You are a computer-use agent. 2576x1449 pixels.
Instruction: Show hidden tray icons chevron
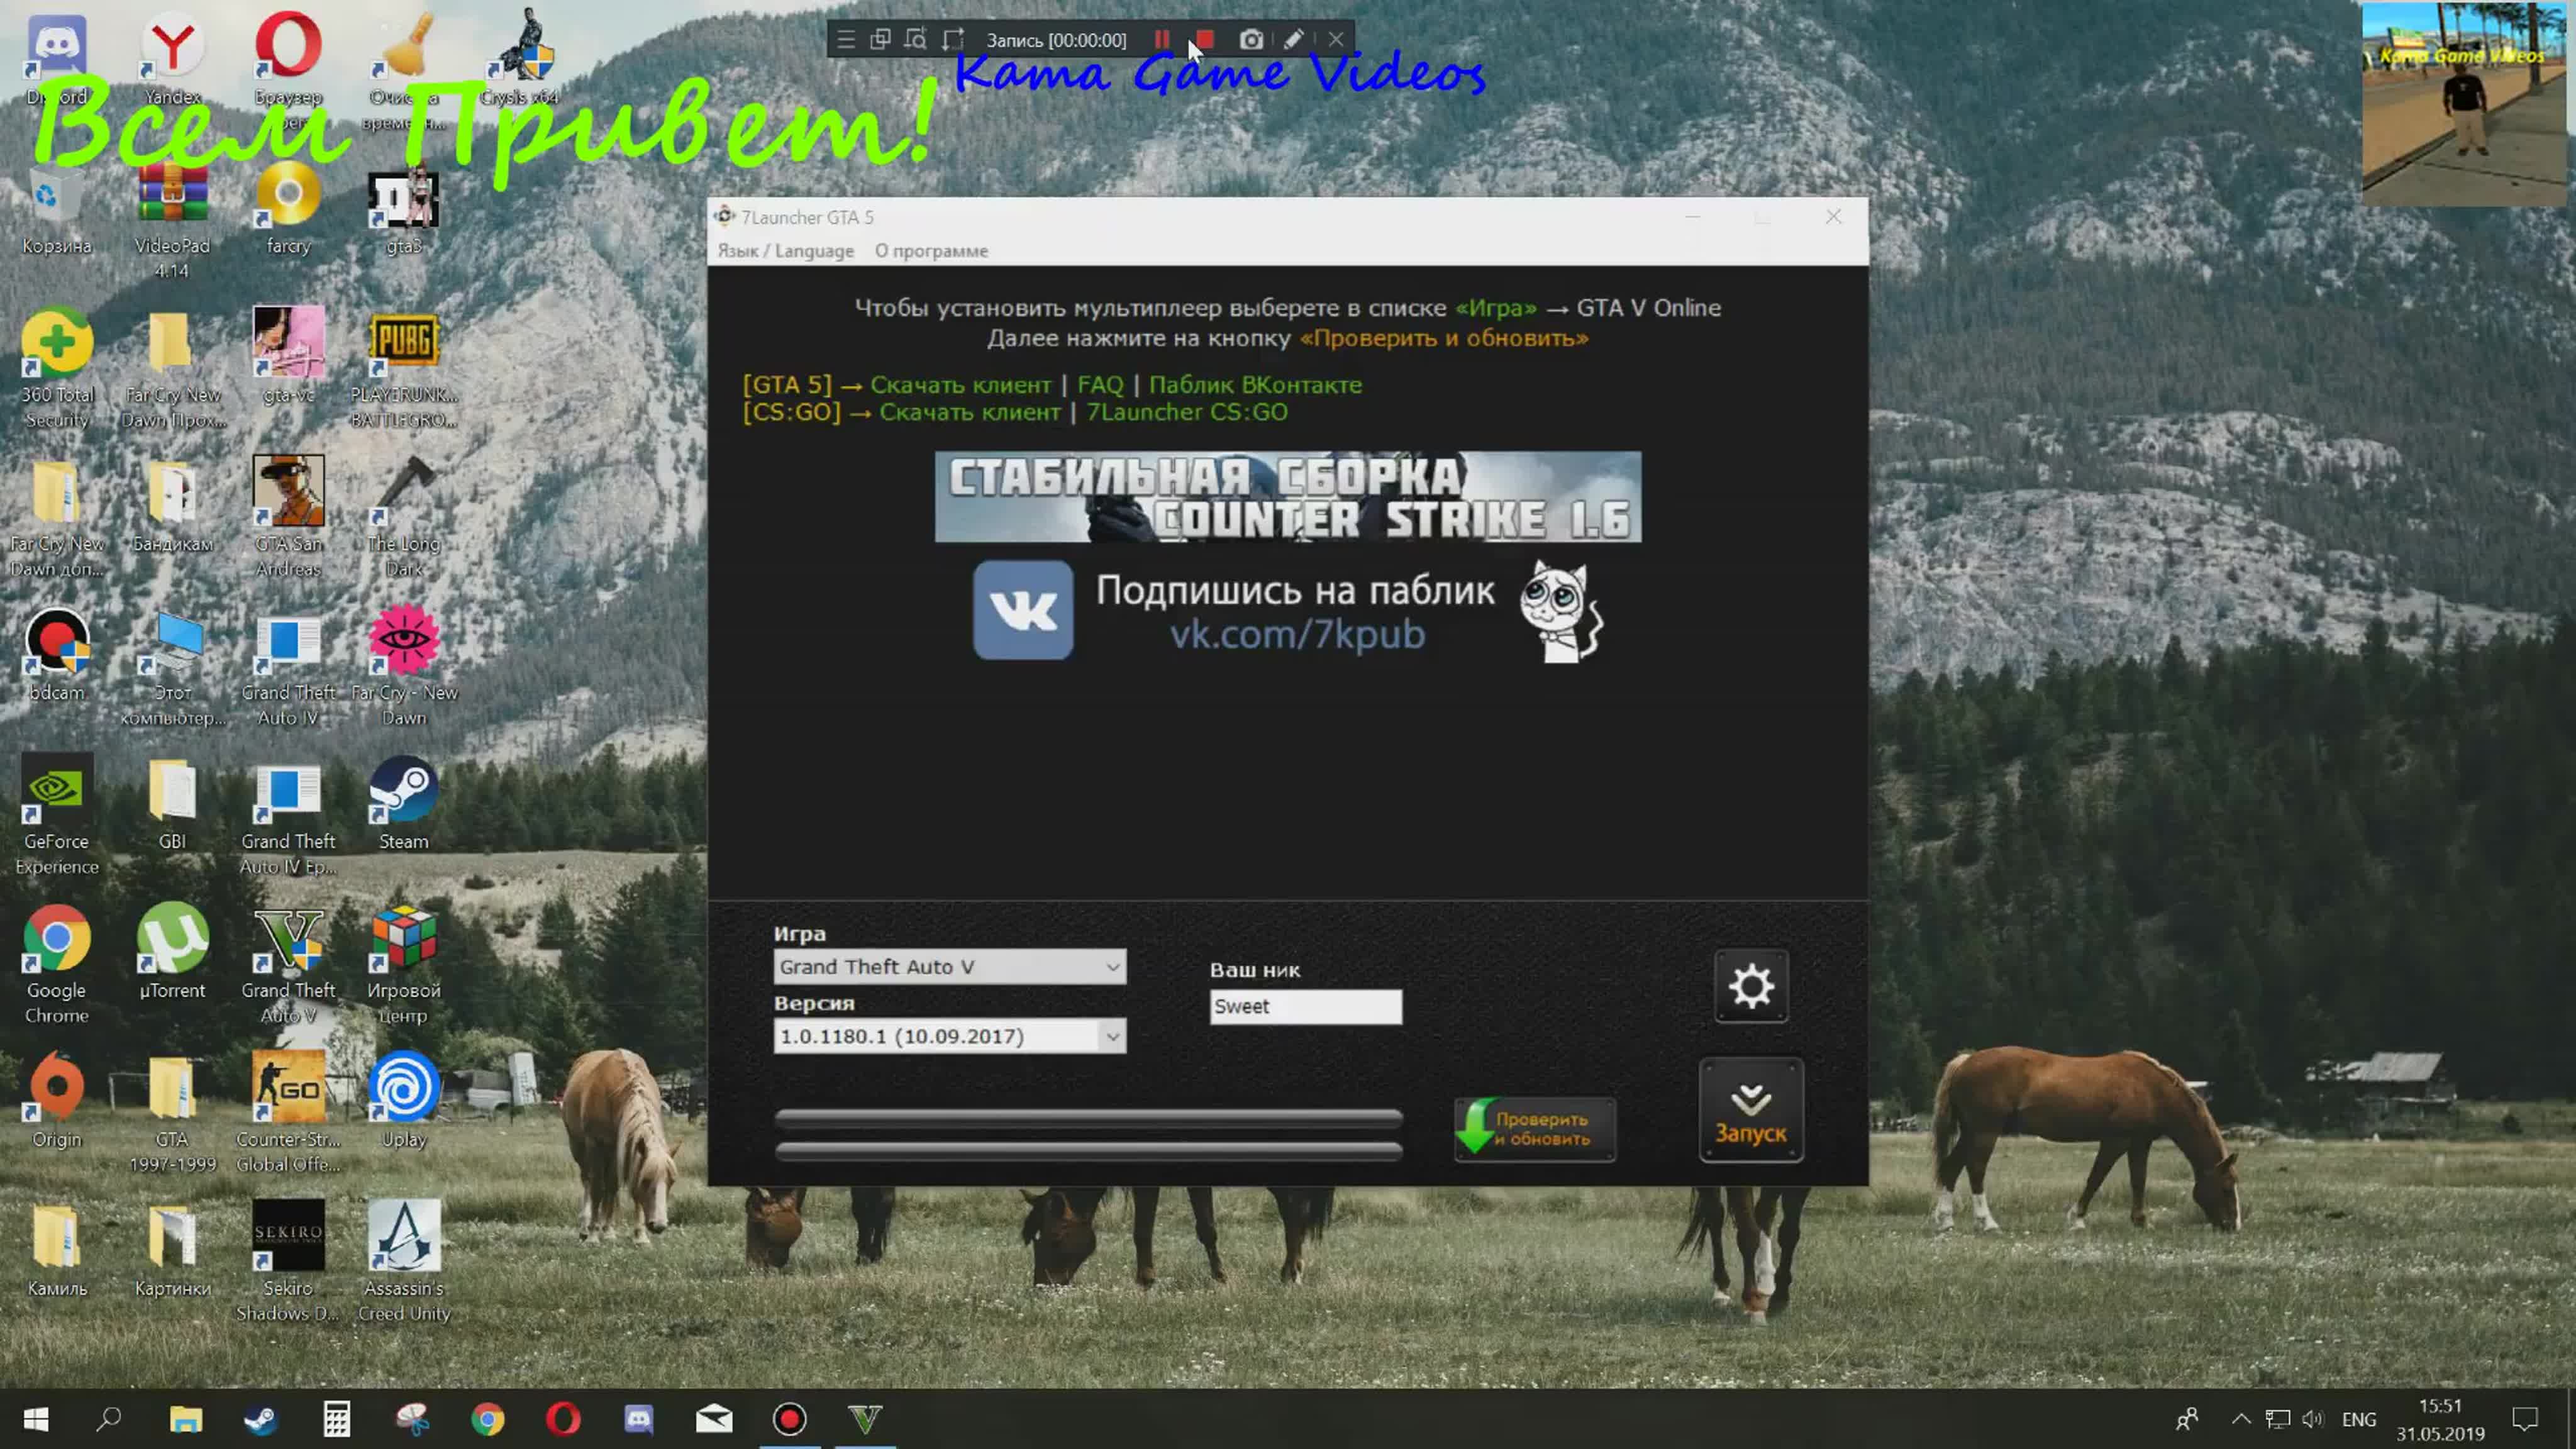pos(2241,1419)
